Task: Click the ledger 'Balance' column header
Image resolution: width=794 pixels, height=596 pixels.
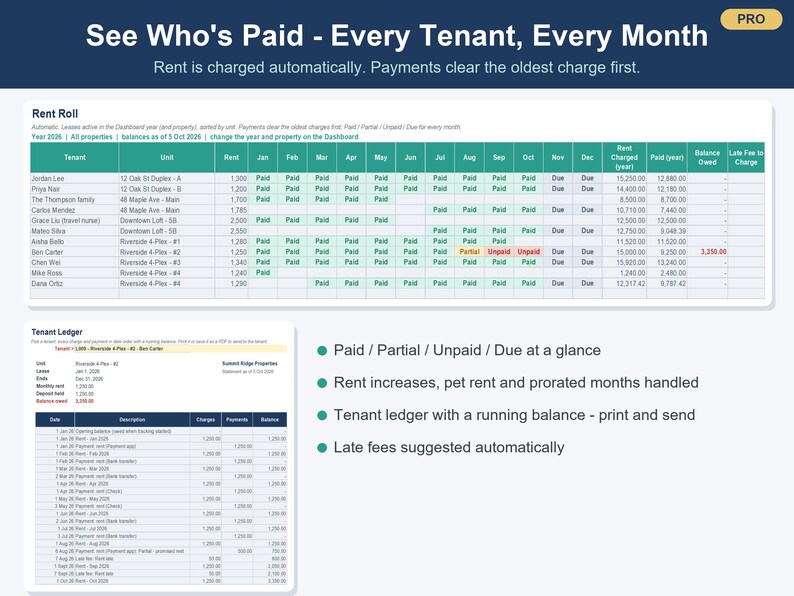Action: pos(270,420)
